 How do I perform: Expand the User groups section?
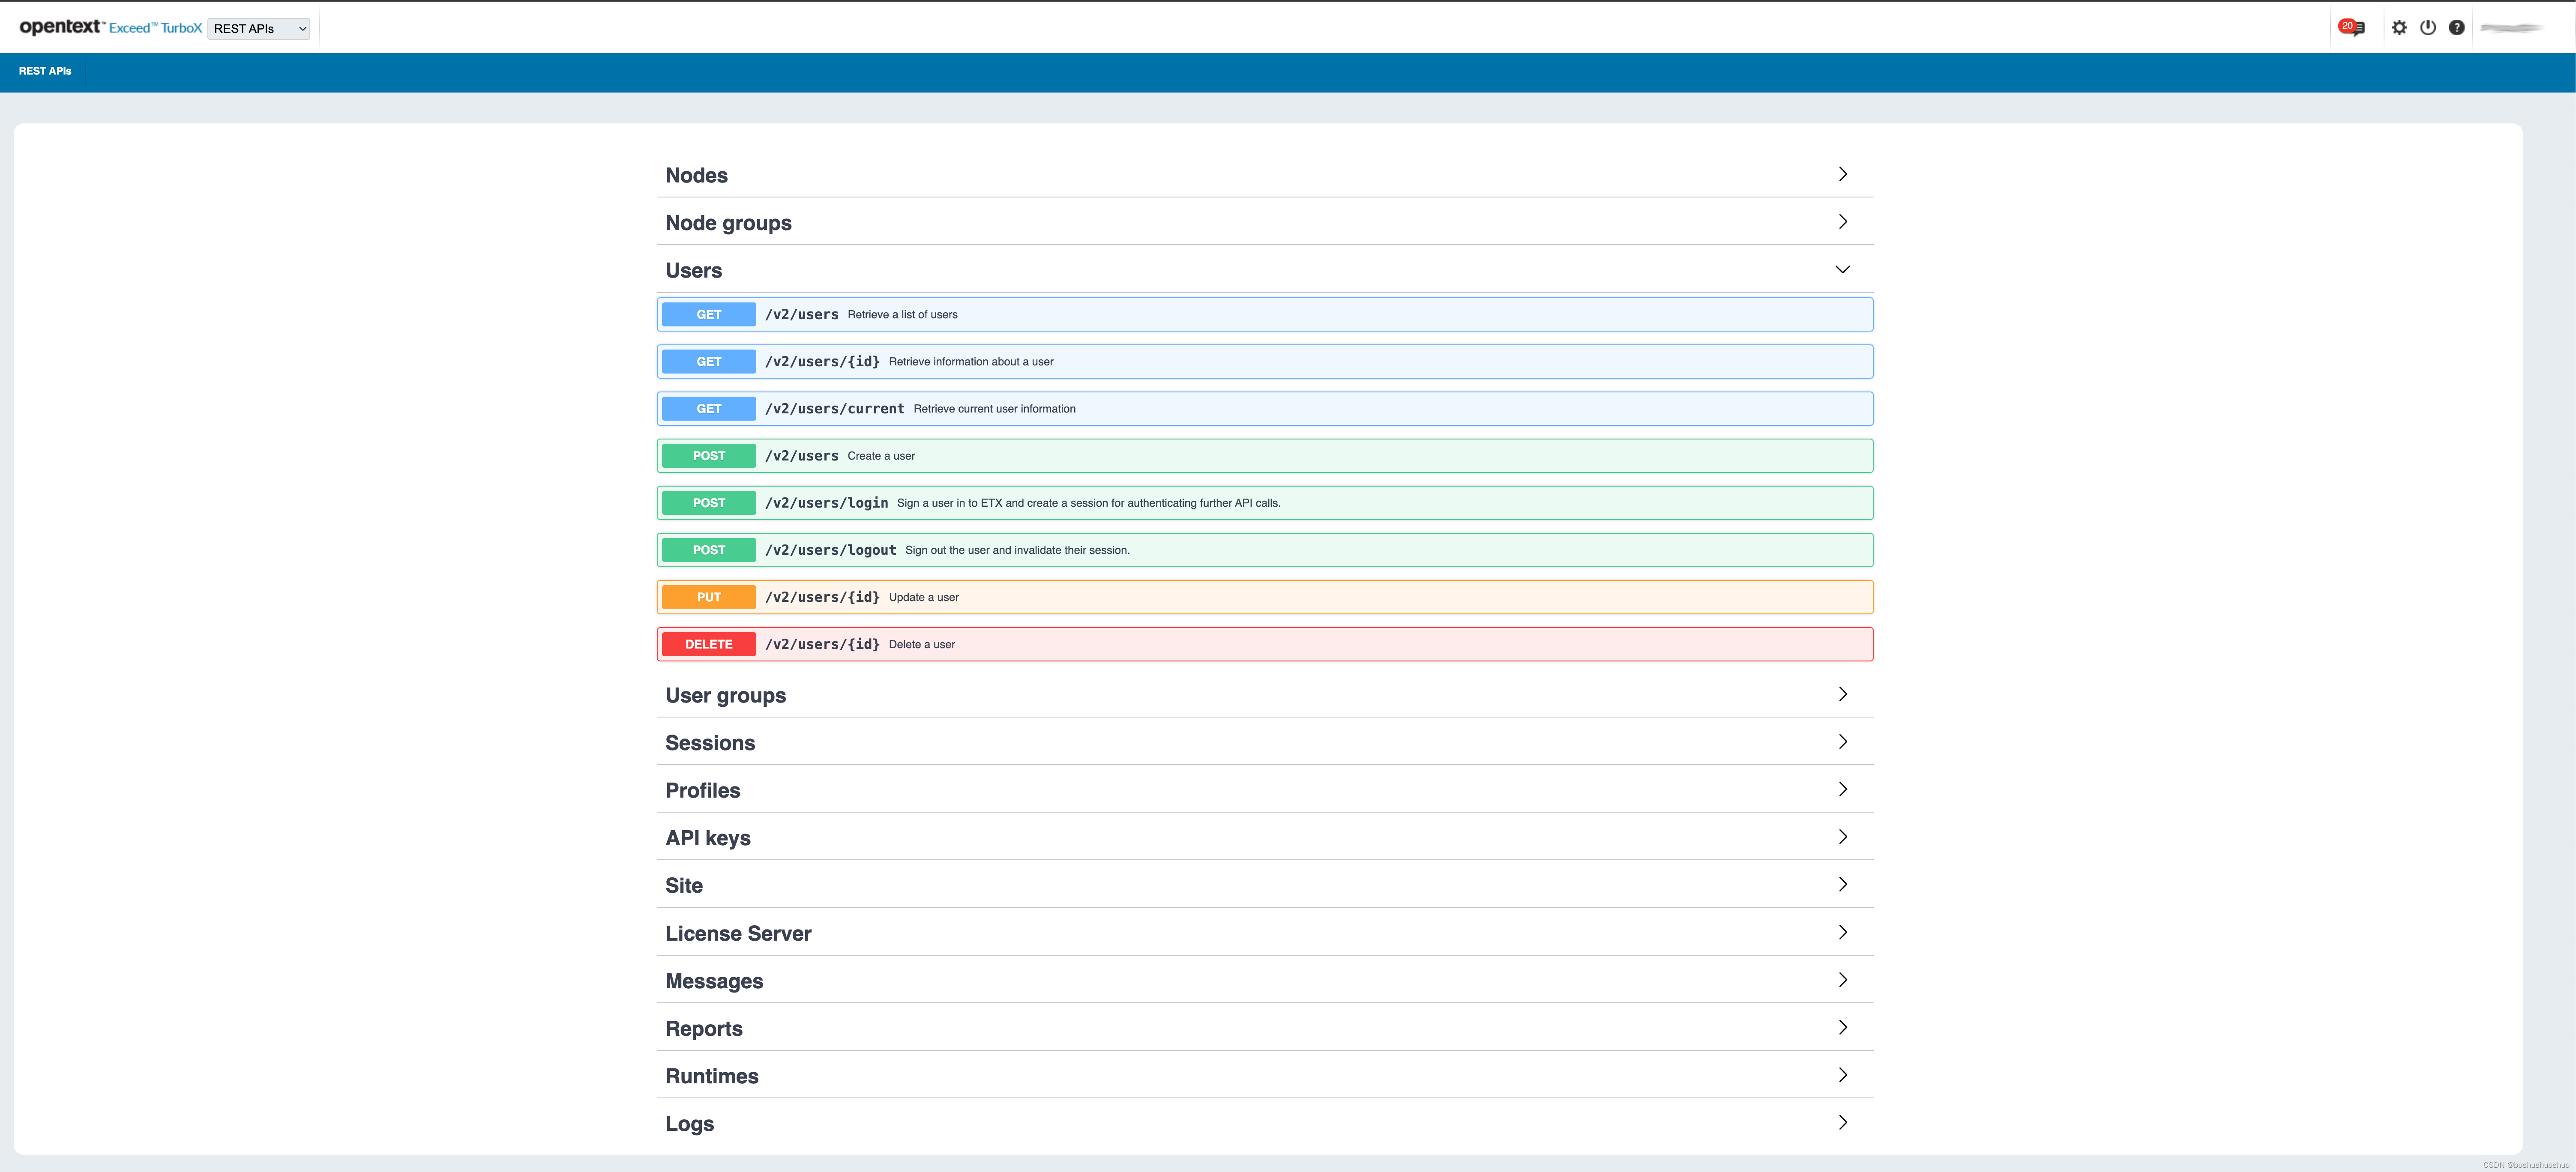point(1264,695)
